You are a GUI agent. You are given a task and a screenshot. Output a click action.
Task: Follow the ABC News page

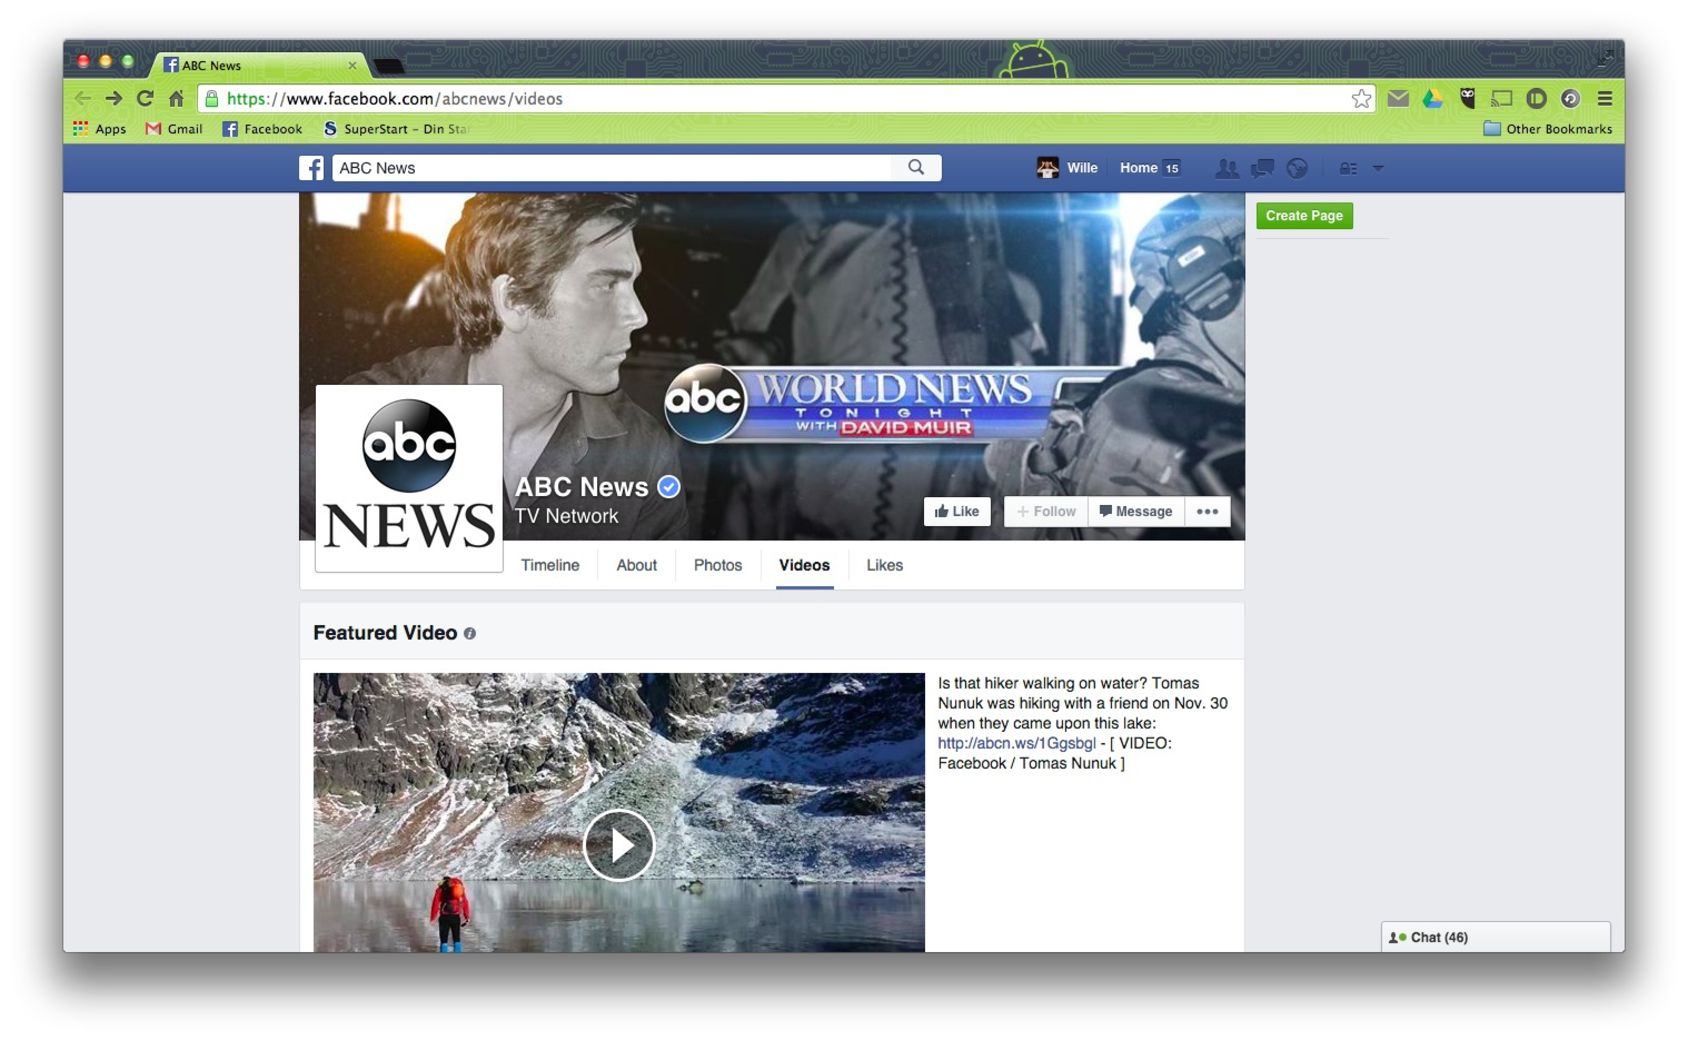coord(1046,511)
